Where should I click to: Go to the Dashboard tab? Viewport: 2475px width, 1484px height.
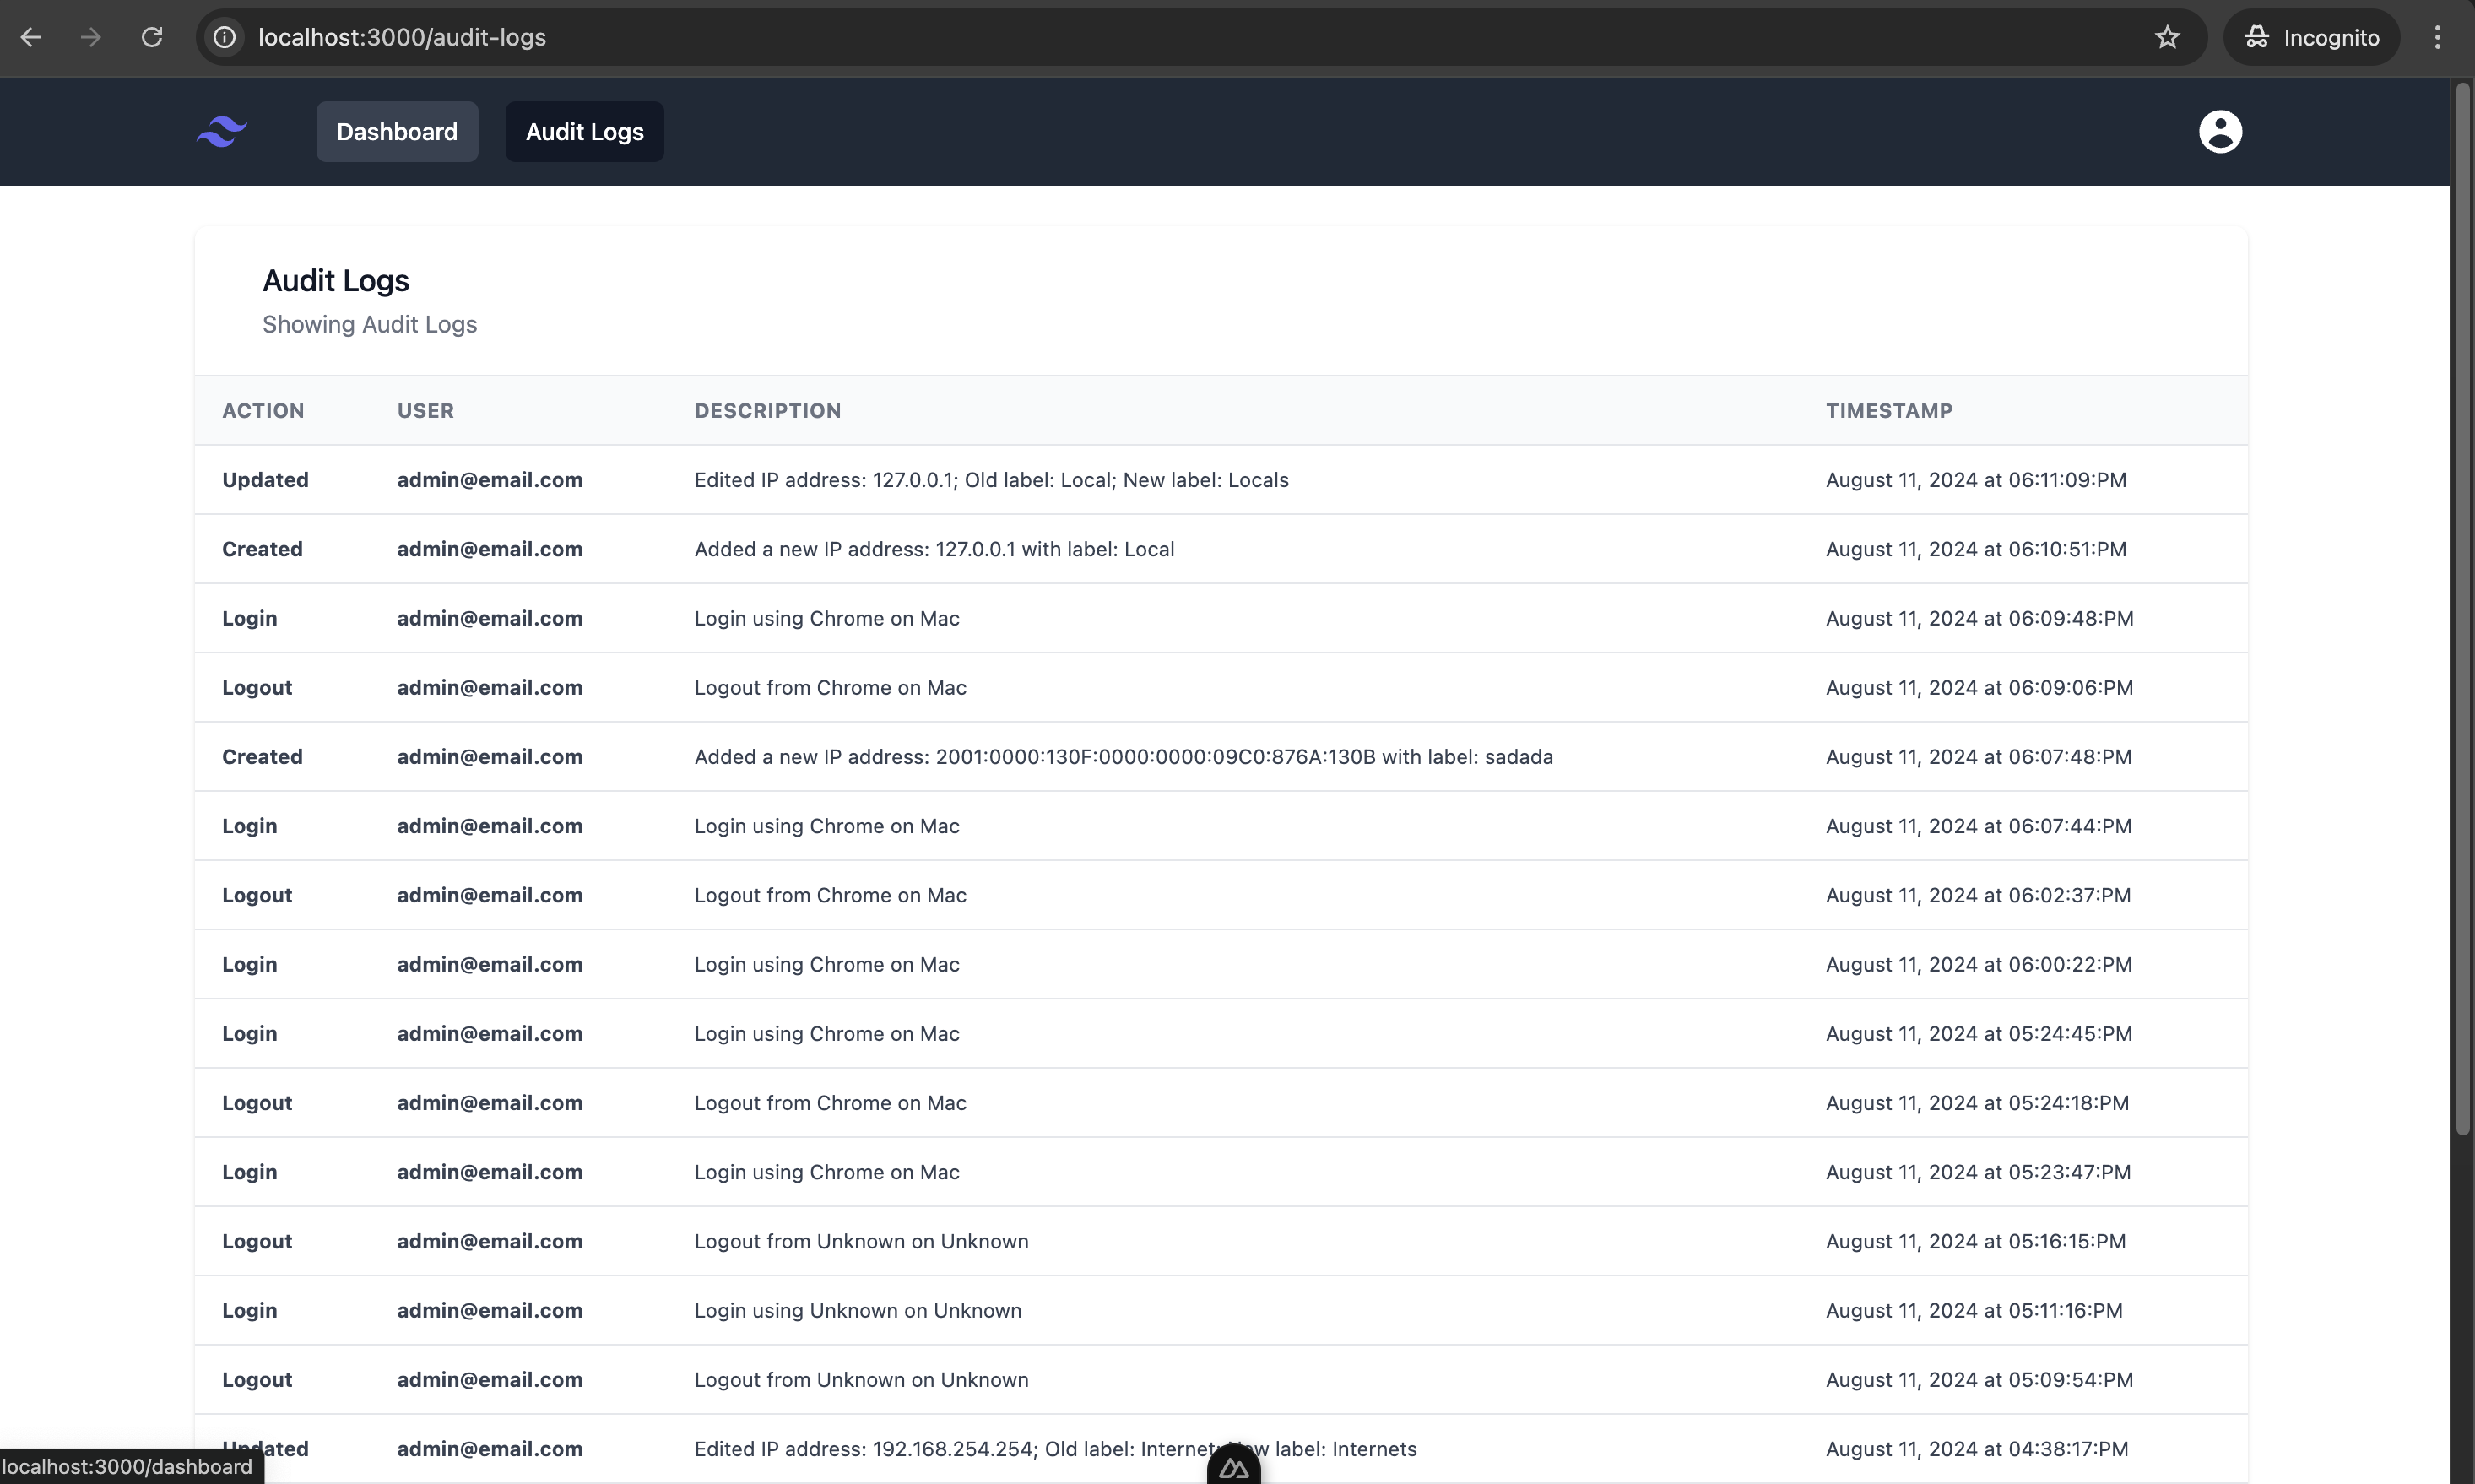(397, 131)
